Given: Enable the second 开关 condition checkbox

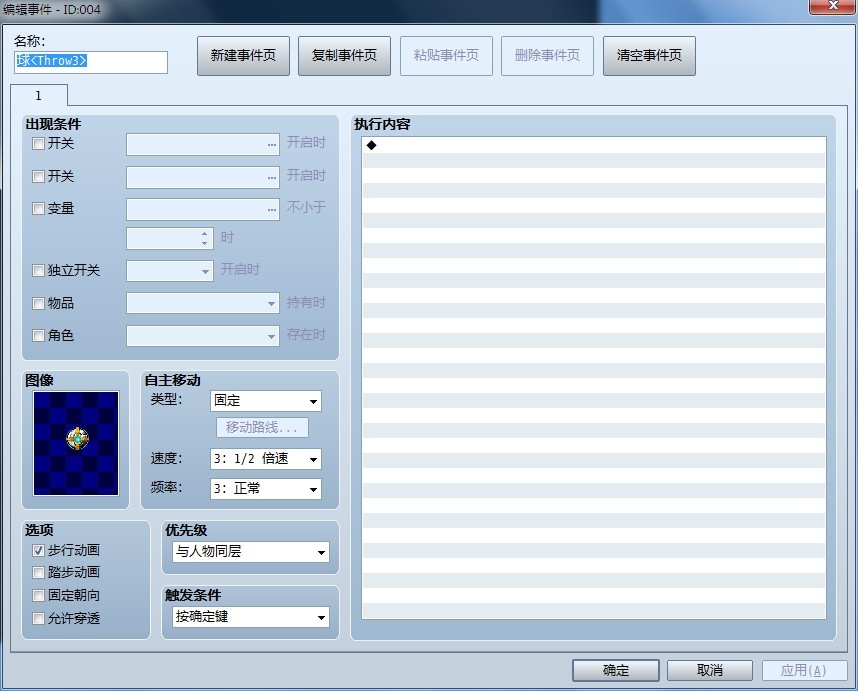Looking at the screenshot, I should coord(38,176).
